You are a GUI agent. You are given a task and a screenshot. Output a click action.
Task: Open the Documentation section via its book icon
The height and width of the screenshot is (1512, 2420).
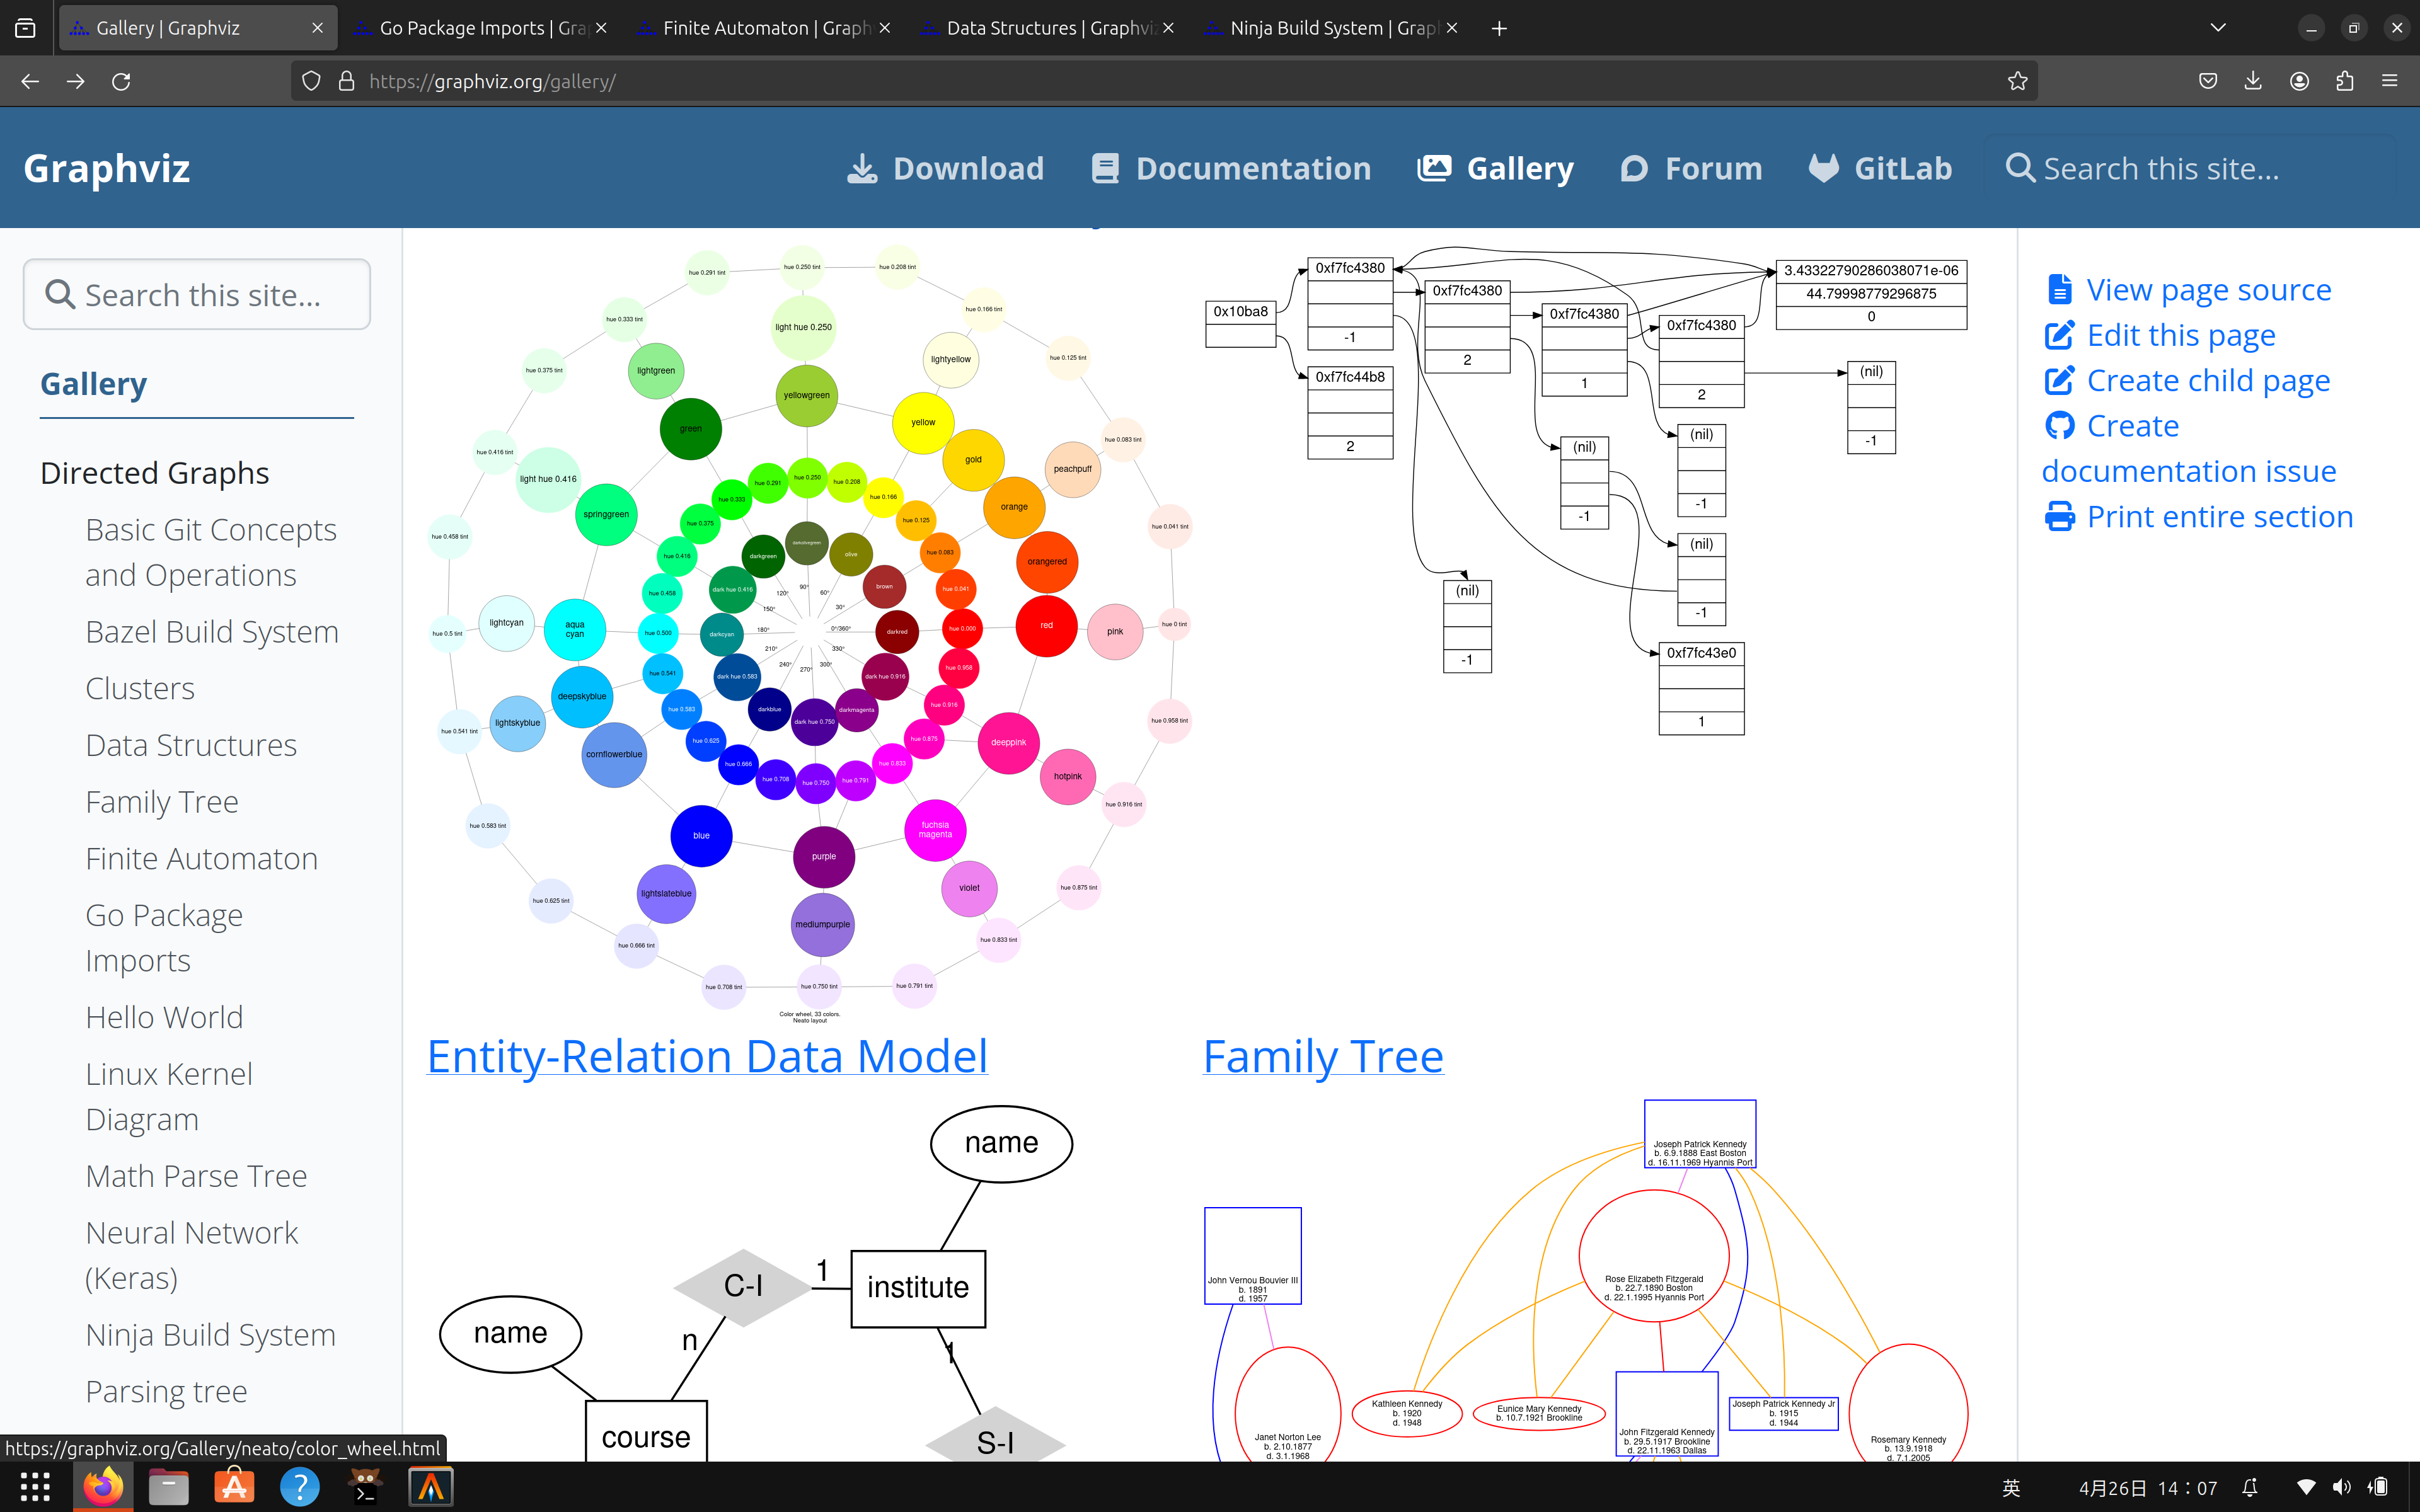point(1105,168)
